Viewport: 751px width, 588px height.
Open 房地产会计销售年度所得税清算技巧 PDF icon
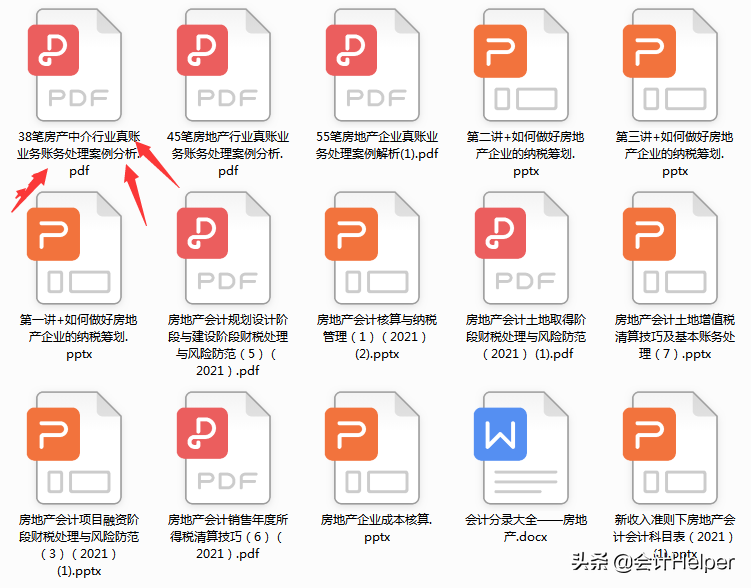pyautogui.click(x=224, y=448)
